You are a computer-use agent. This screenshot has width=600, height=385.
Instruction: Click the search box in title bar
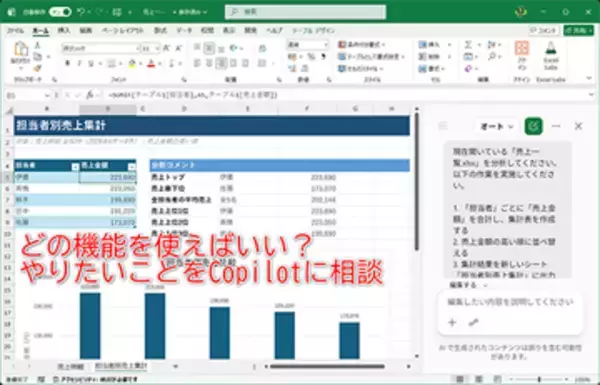coord(305,12)
